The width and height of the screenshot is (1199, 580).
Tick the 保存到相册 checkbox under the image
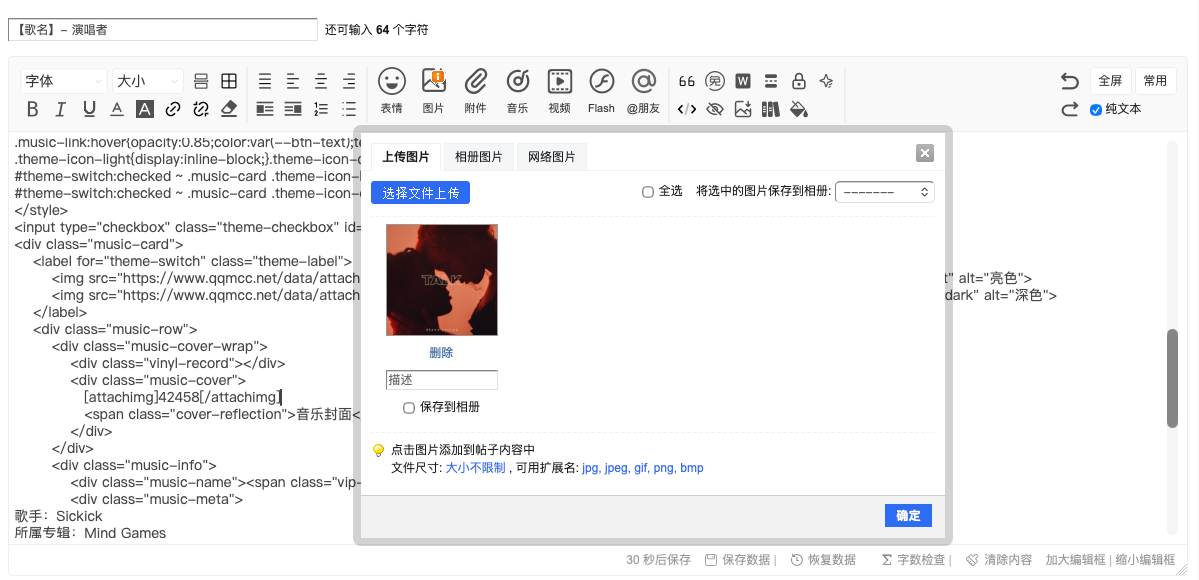(409, 408)
